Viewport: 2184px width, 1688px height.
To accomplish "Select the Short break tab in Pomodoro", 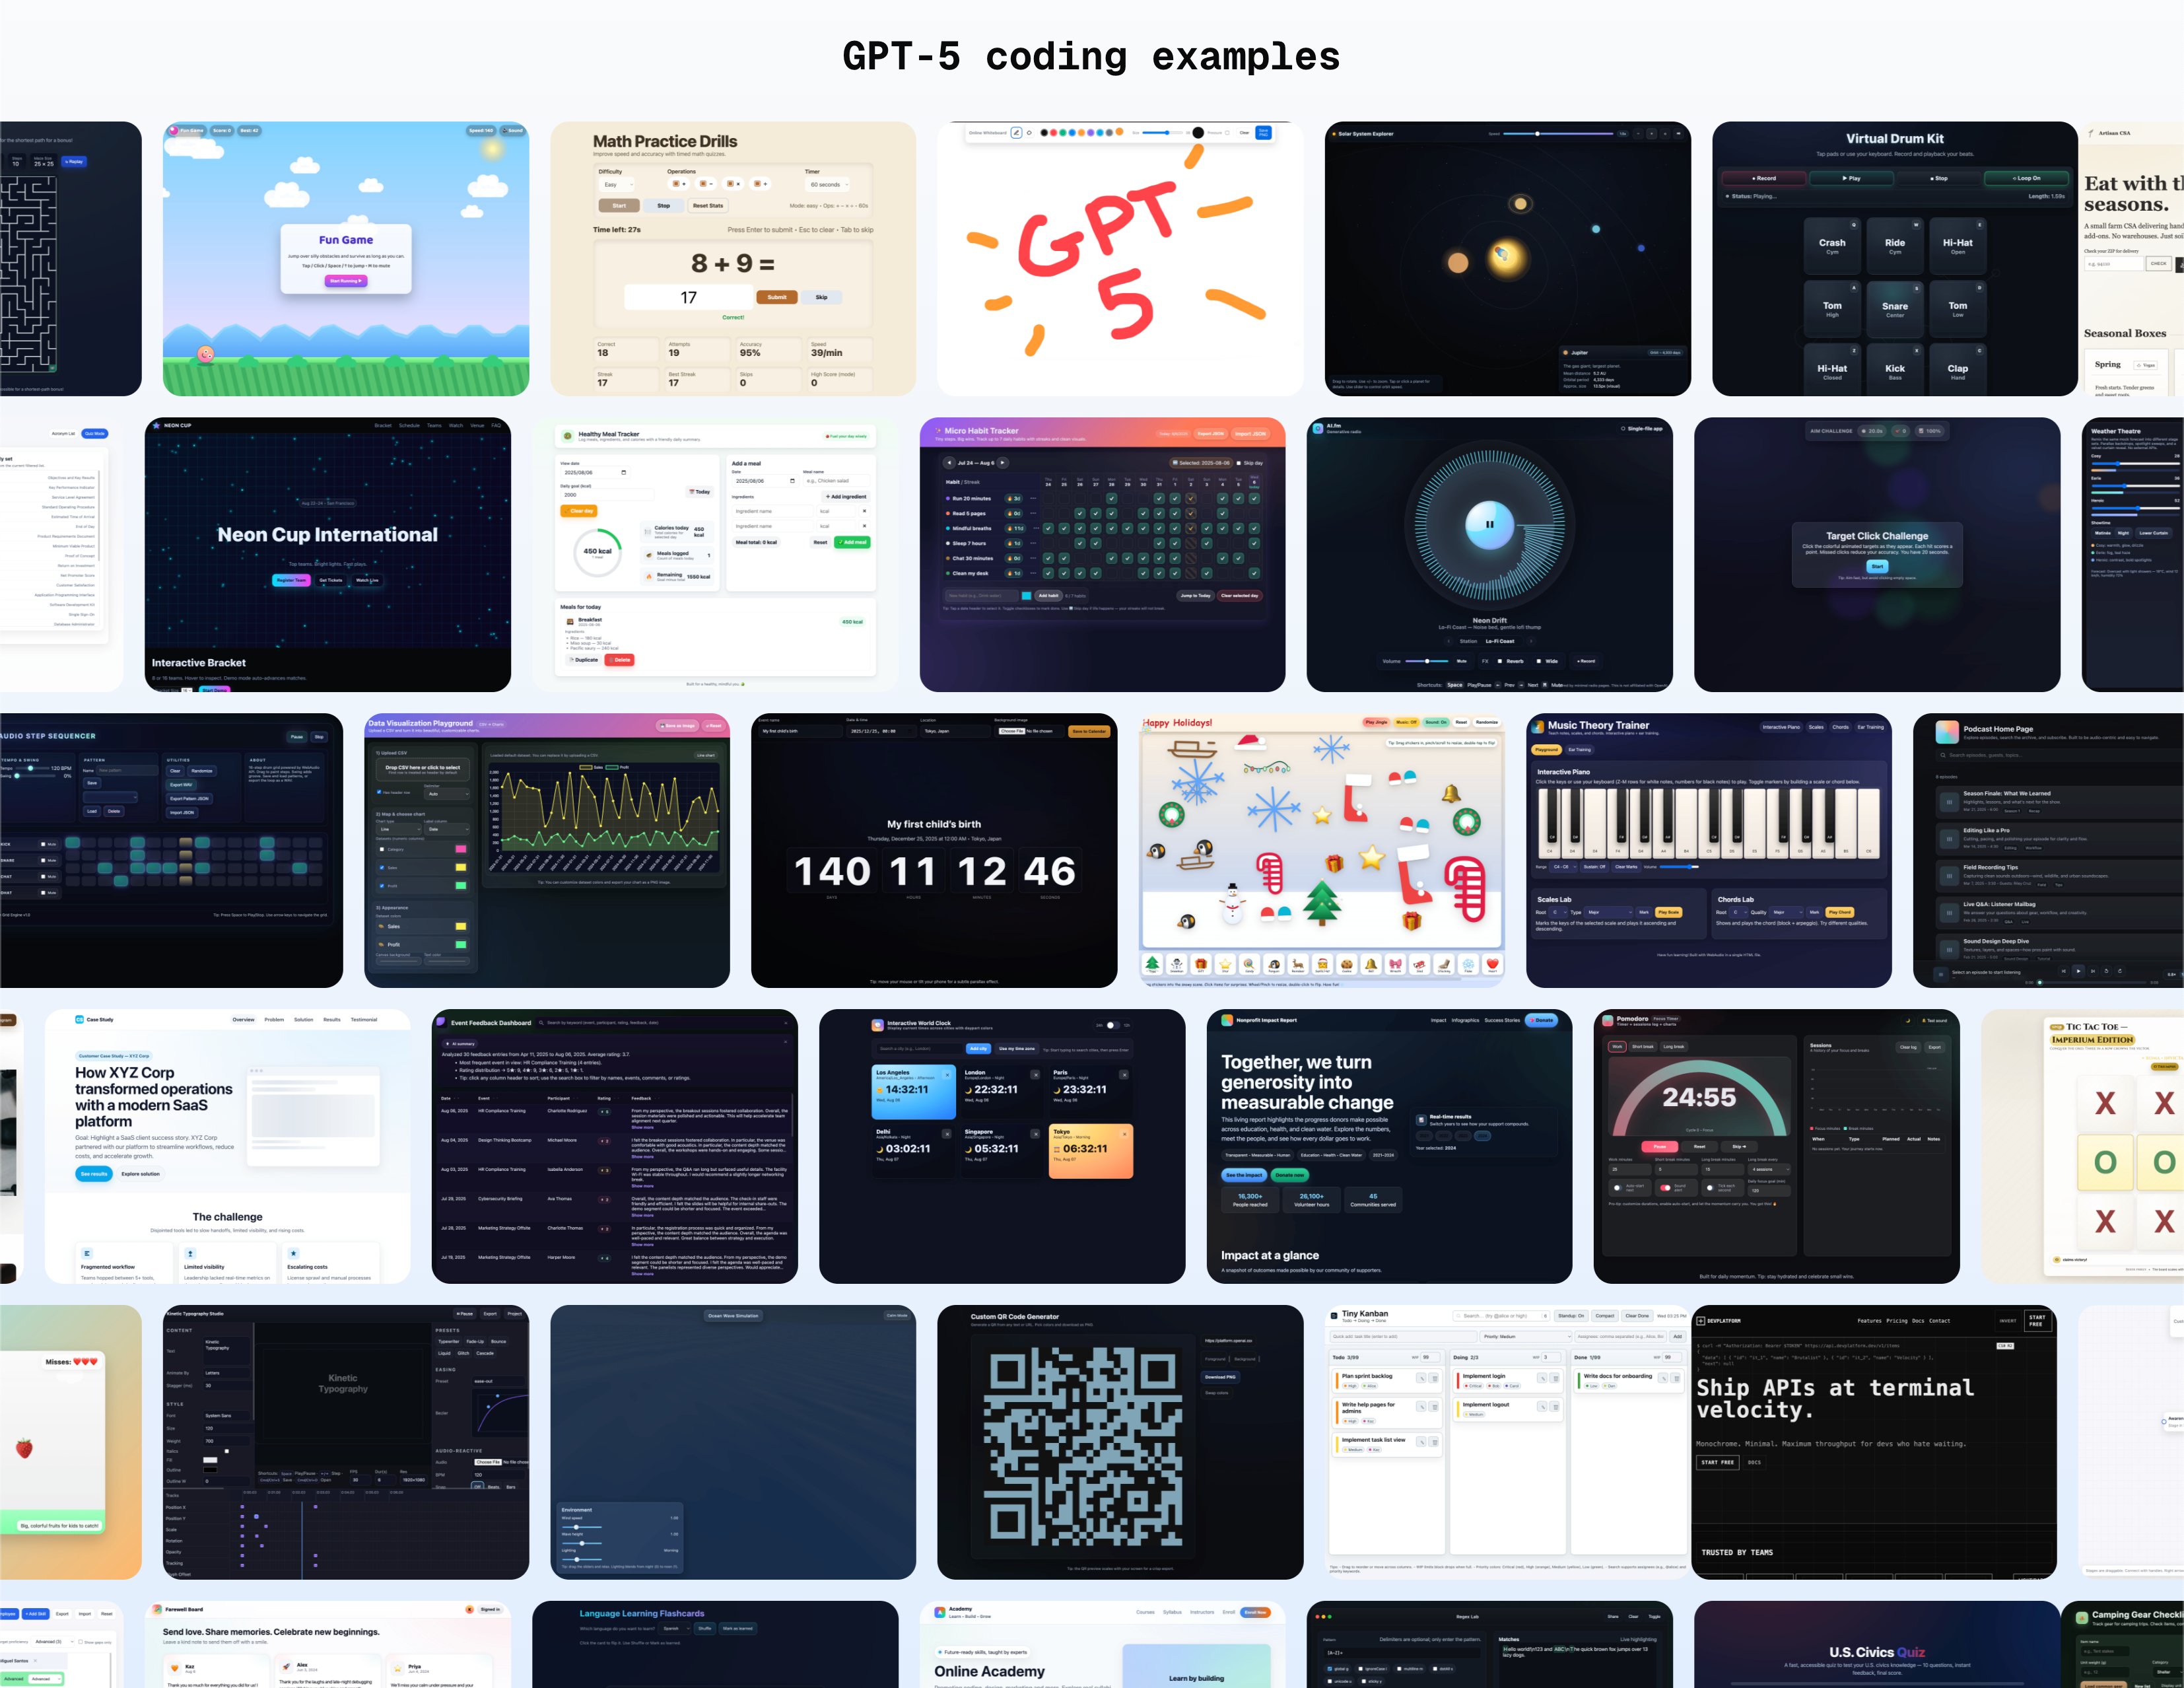I will pos(1642,1047).
